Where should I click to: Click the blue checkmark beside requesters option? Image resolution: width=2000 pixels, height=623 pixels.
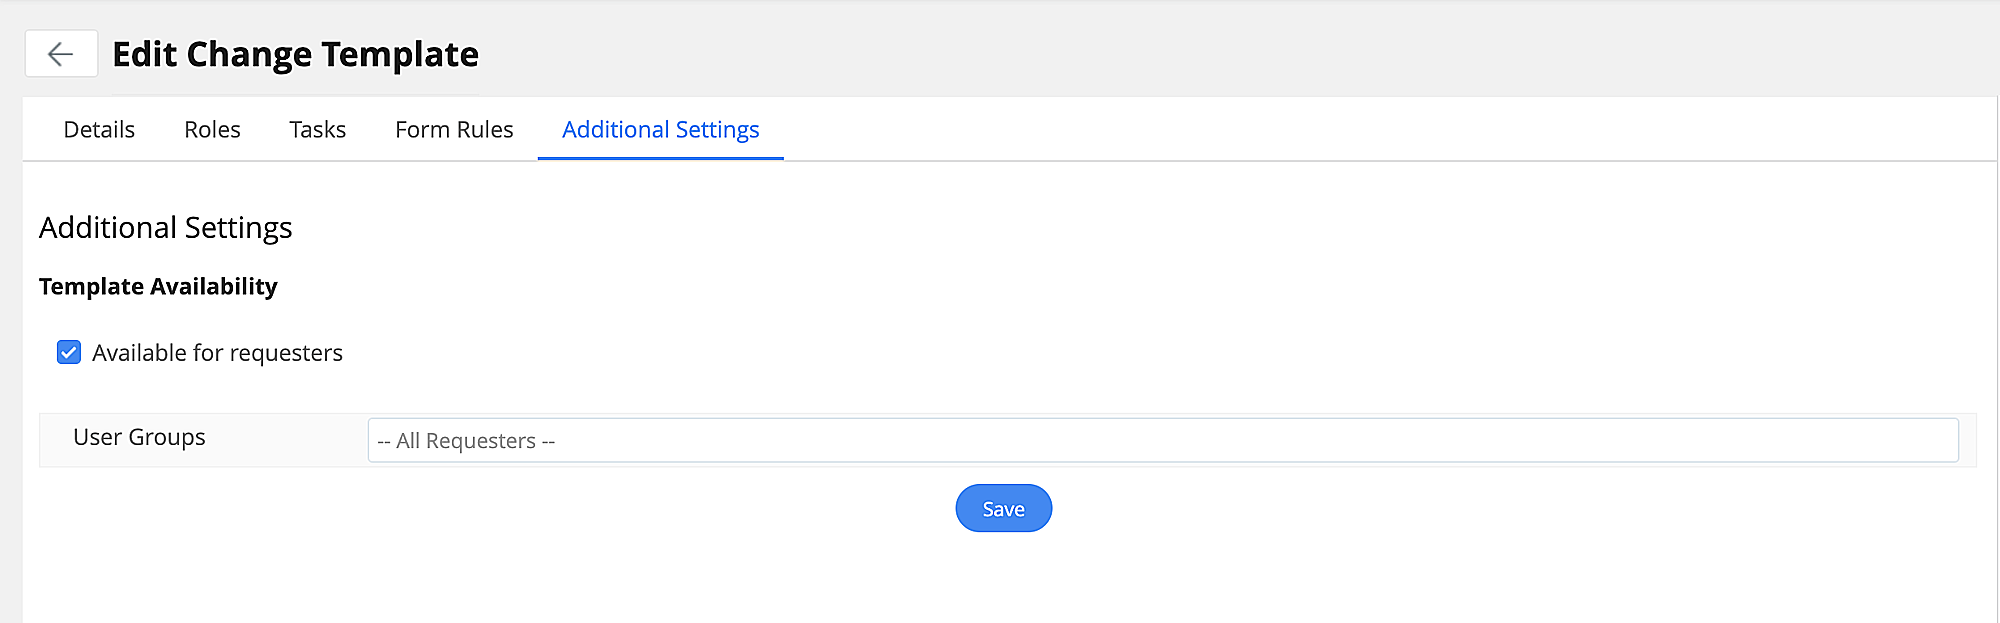[69, 352]
